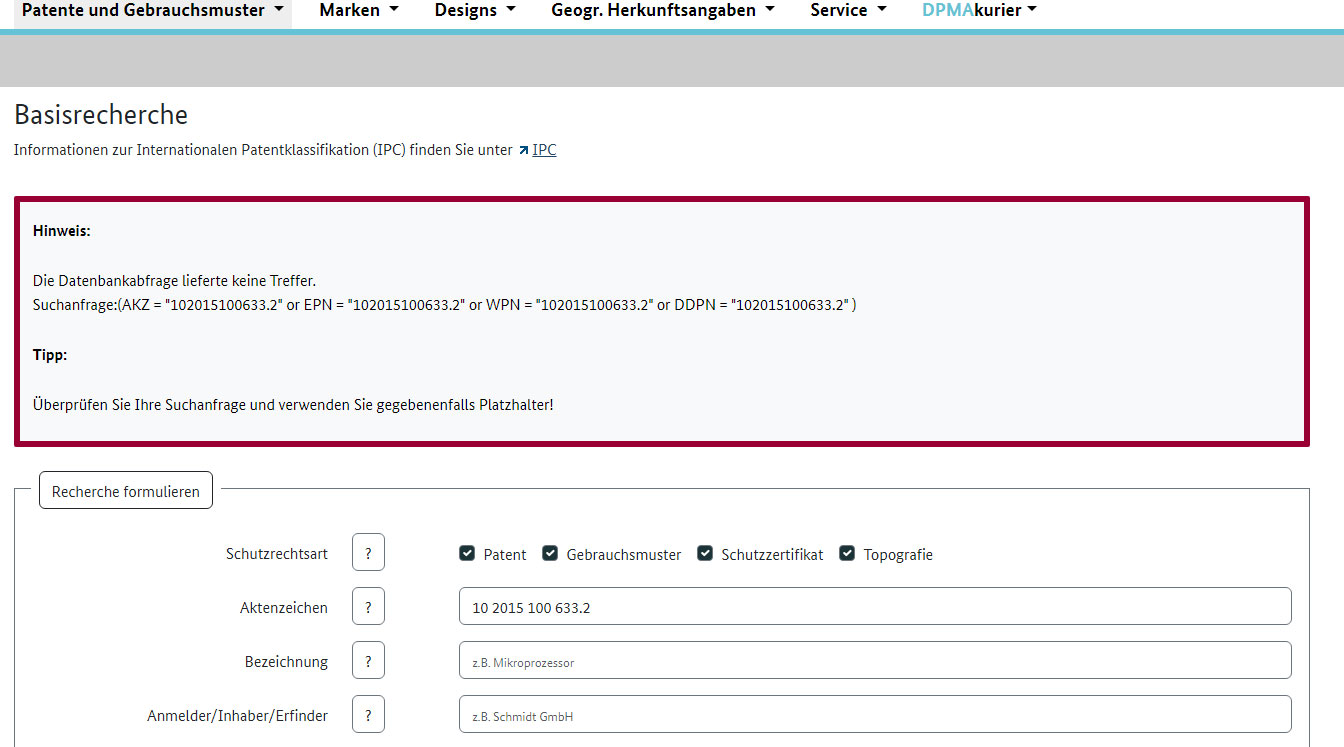Open help for Anmelder/Inhaber/Erfinder field
This screenshot has width=1344, height=747.
[368, 715]
